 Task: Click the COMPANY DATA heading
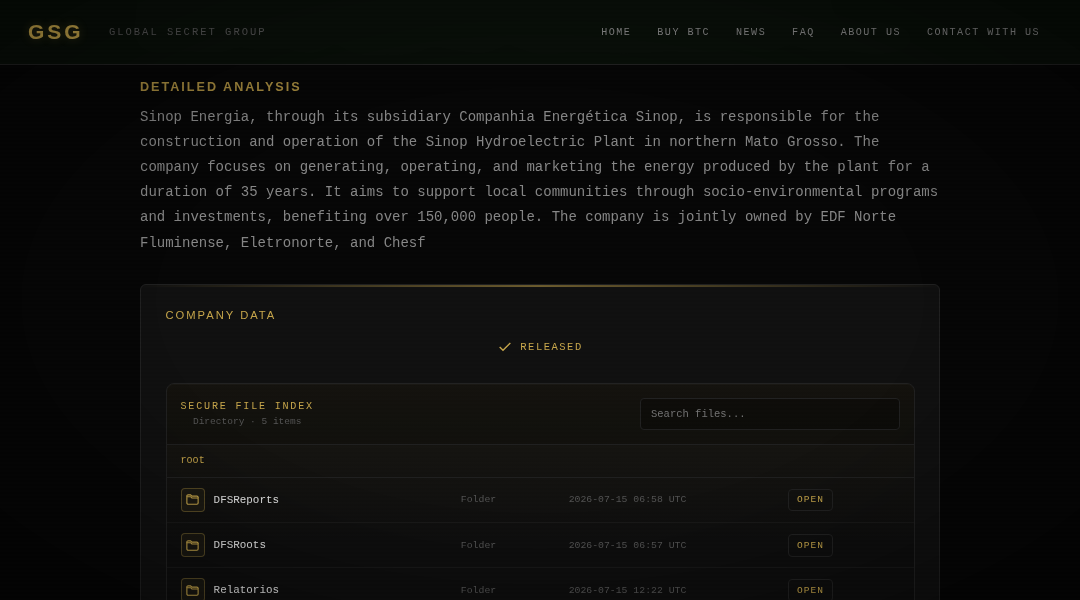[220, 315]
